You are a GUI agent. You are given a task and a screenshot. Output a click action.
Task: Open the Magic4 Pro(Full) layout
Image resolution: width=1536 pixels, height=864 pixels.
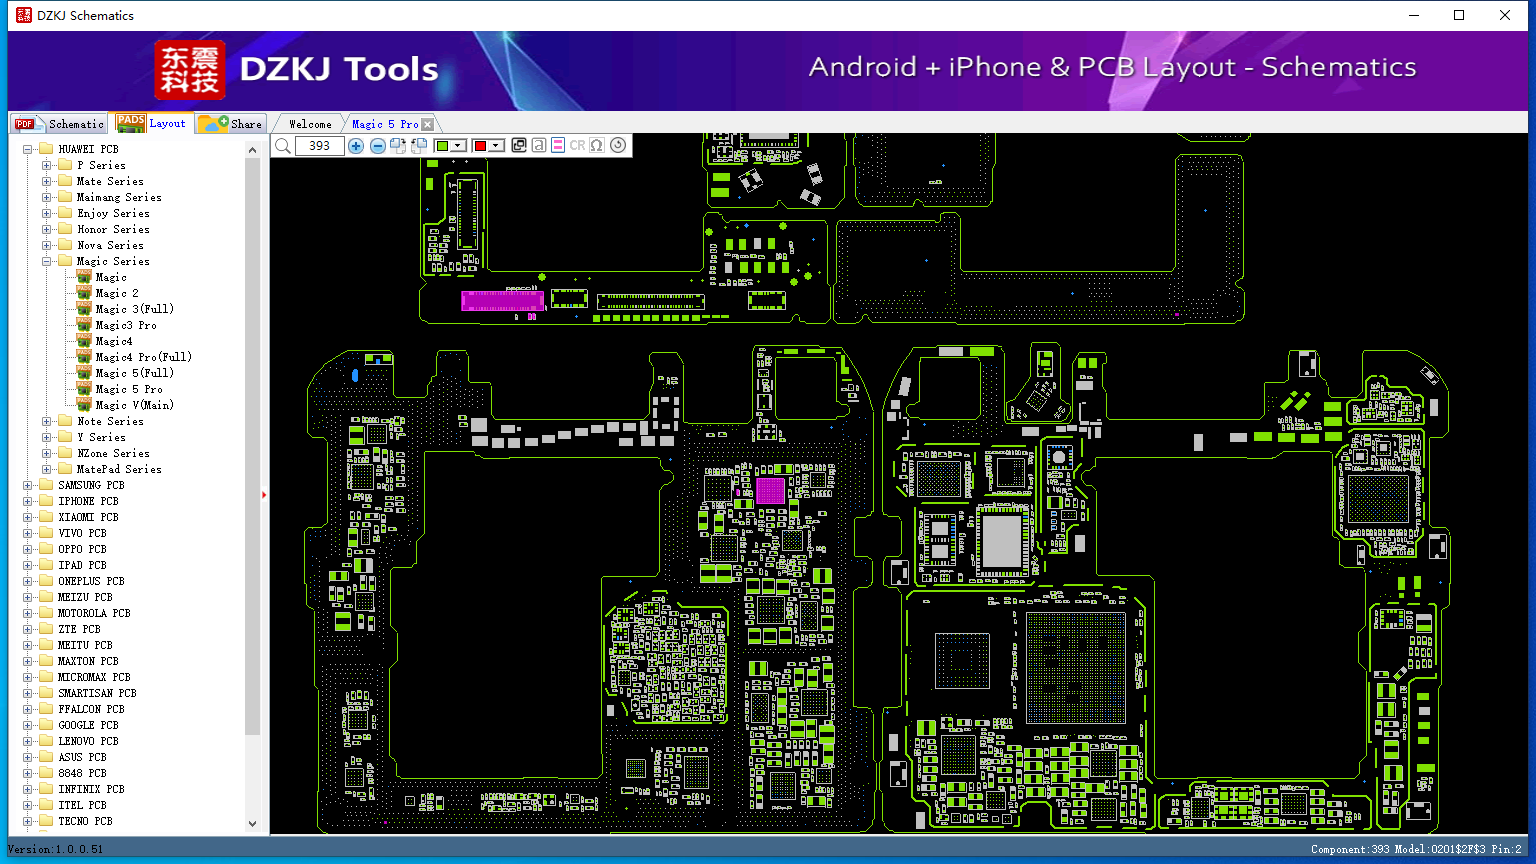coord(143,357)
